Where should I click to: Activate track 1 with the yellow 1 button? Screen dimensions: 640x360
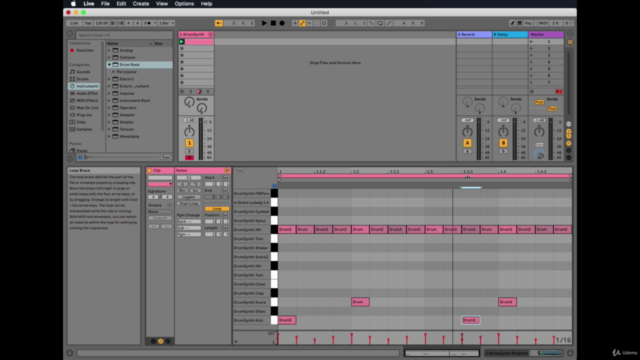click(x=189, y=143)
